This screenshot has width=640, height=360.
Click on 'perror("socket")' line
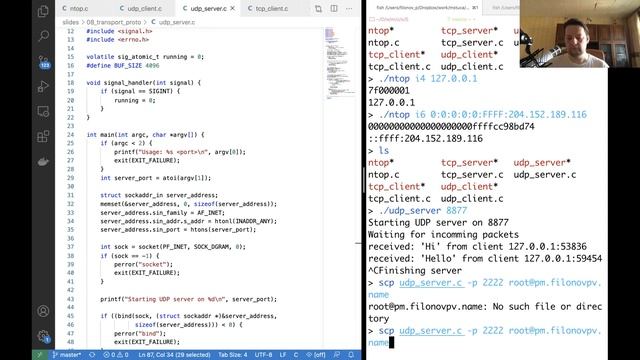[144, 264]
